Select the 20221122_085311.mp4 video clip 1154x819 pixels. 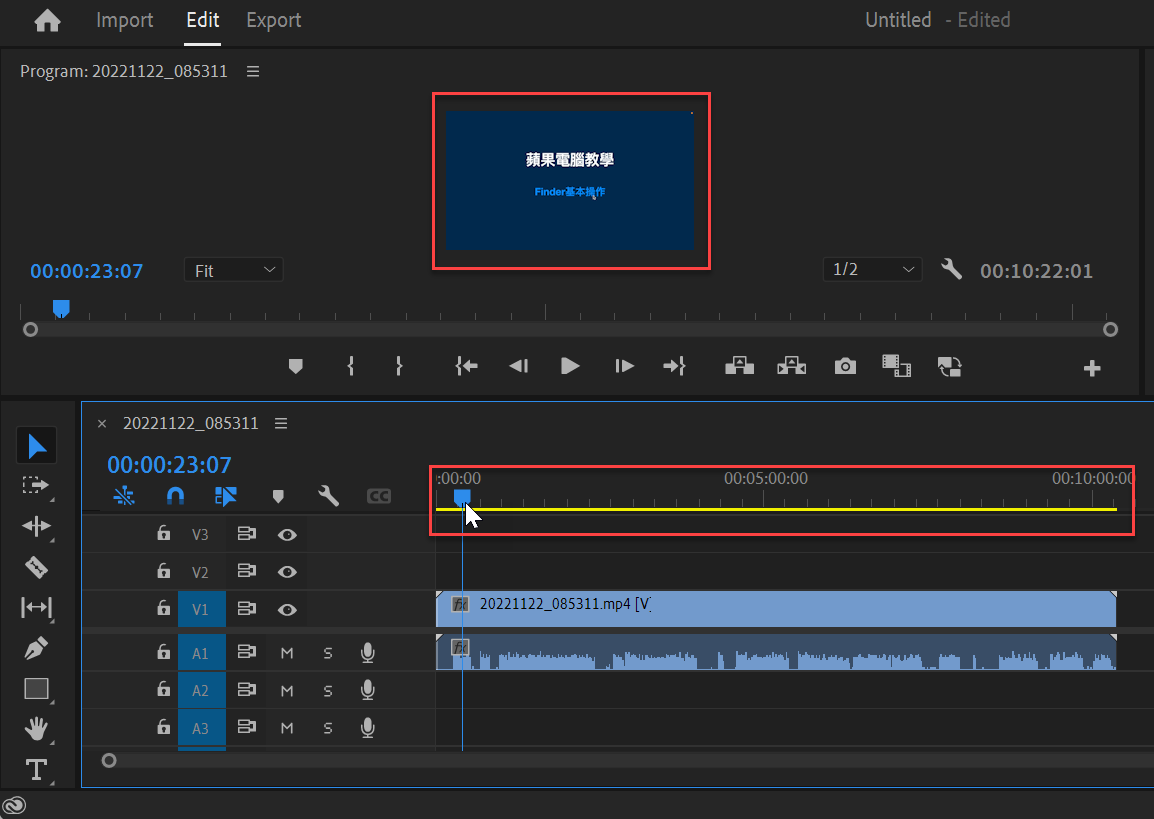[x=776, y=609]
